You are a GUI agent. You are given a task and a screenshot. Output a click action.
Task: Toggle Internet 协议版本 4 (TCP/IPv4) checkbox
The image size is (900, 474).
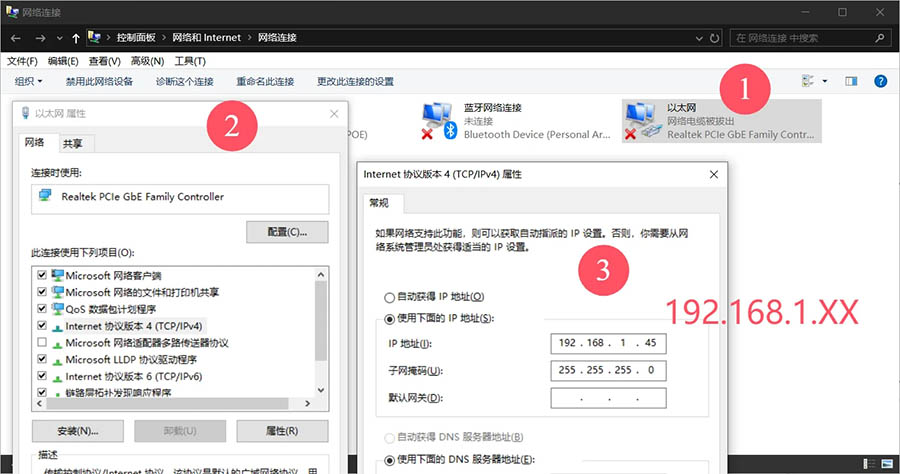point(42,325)
